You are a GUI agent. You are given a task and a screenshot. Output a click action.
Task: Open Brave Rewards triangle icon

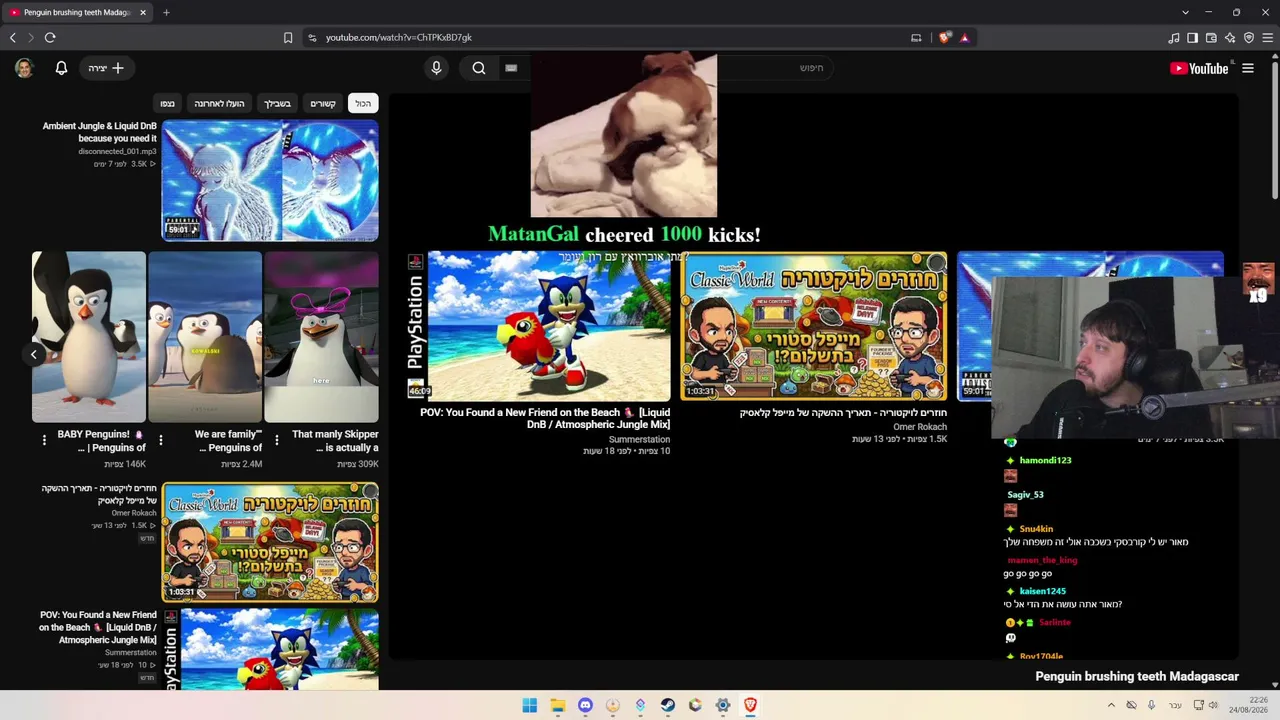[964, 38]
